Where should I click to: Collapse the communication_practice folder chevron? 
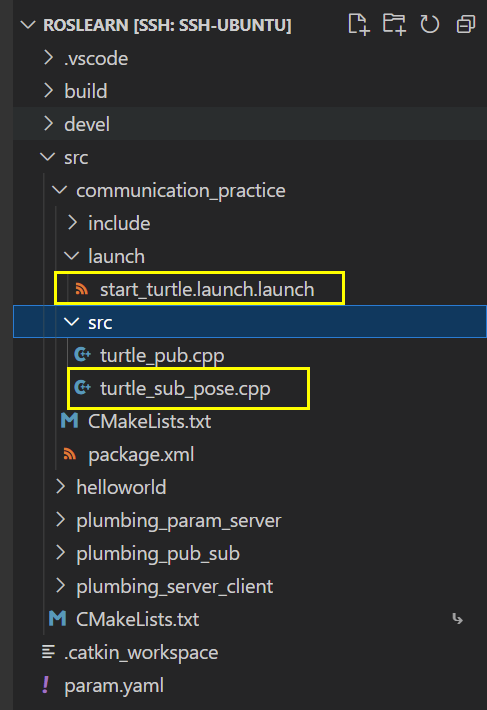[x=60, y=190]
